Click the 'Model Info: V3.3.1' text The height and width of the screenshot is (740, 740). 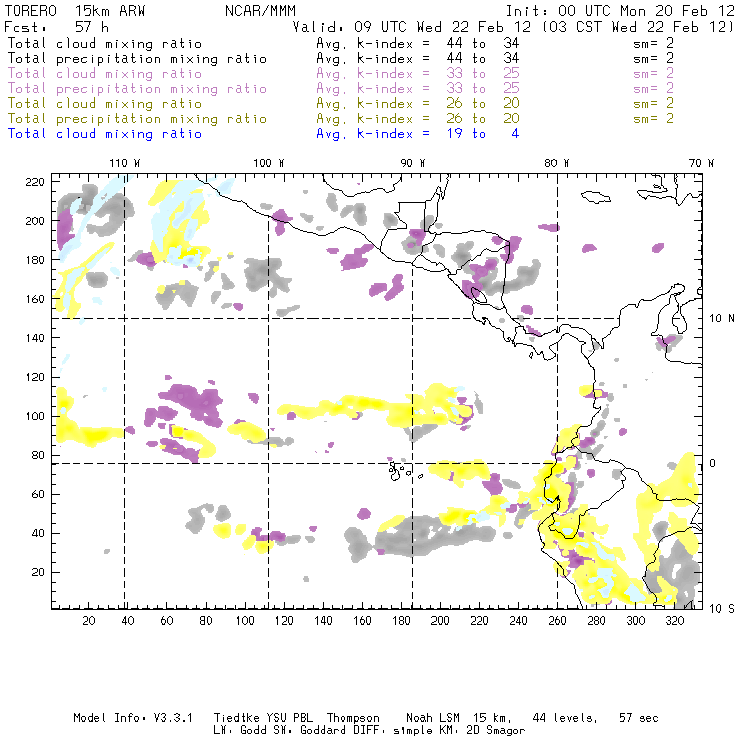133,718
